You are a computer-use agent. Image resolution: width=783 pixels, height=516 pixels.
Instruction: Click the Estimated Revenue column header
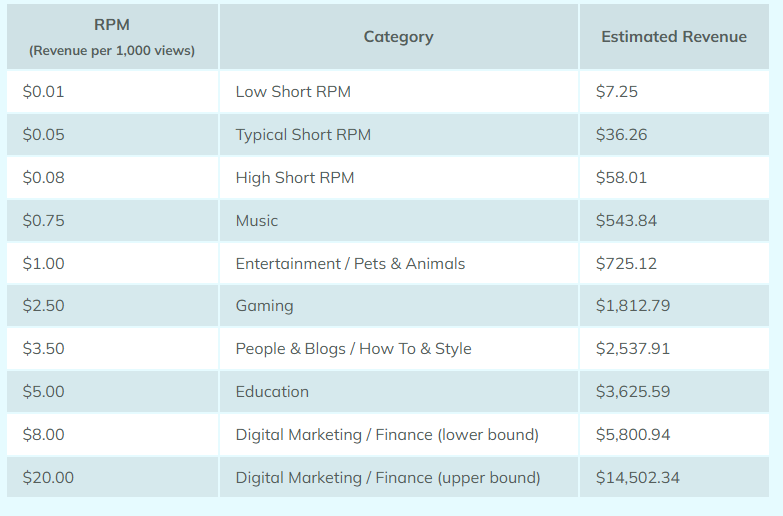(x=674, y=36)
